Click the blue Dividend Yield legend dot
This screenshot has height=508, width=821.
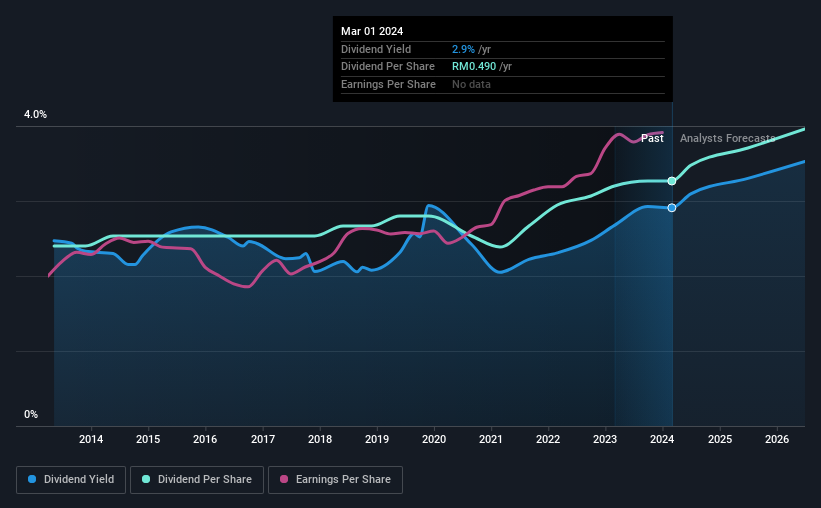click(x=32, y=479)
